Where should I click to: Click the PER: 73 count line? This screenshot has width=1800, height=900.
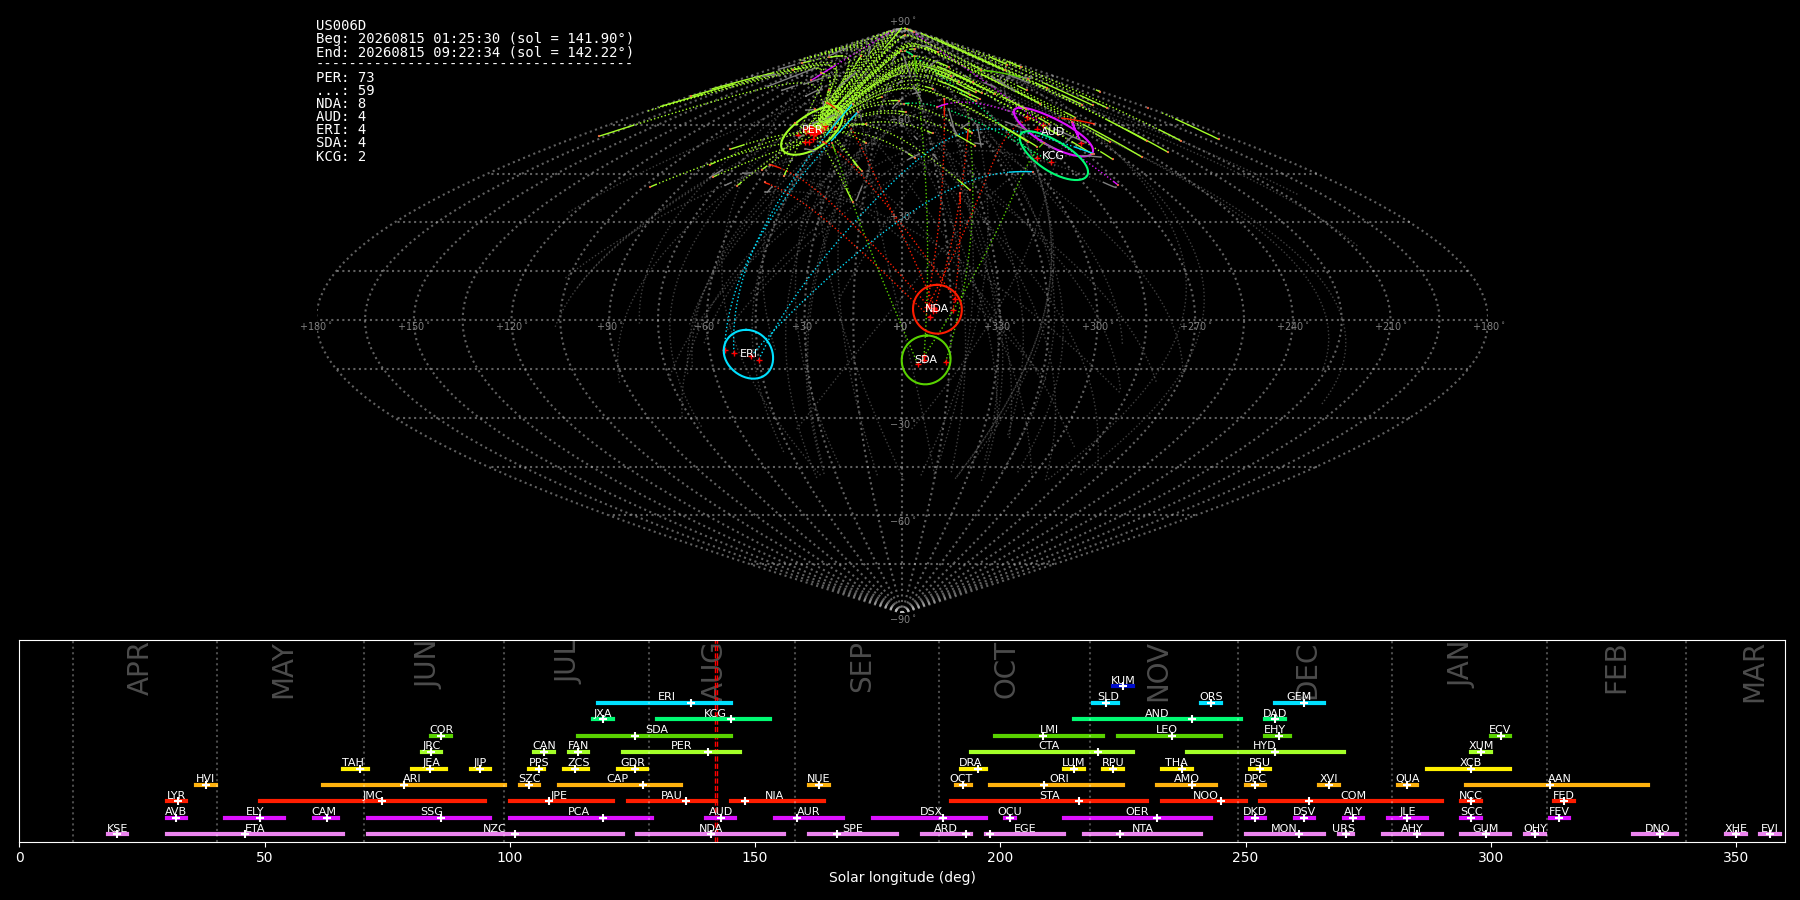click(345, 77)
